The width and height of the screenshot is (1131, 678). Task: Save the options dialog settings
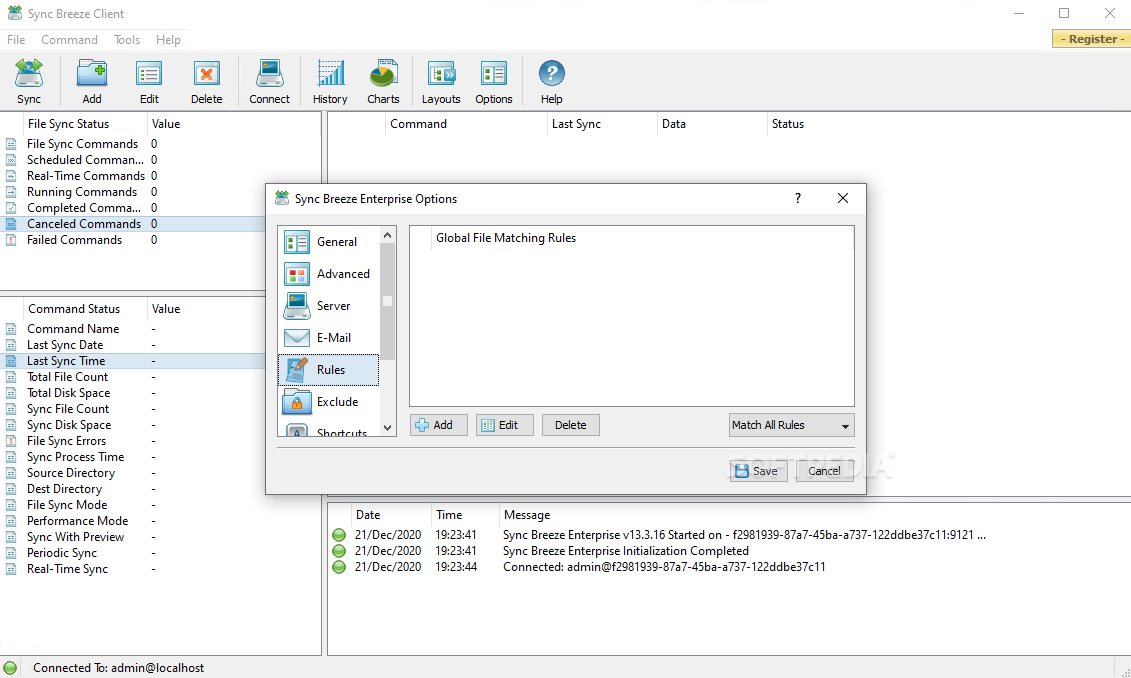click(758, 471)
